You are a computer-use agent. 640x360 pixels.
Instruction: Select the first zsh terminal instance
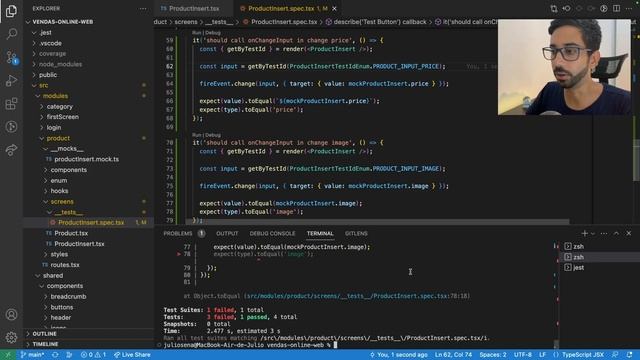point(578,247)
